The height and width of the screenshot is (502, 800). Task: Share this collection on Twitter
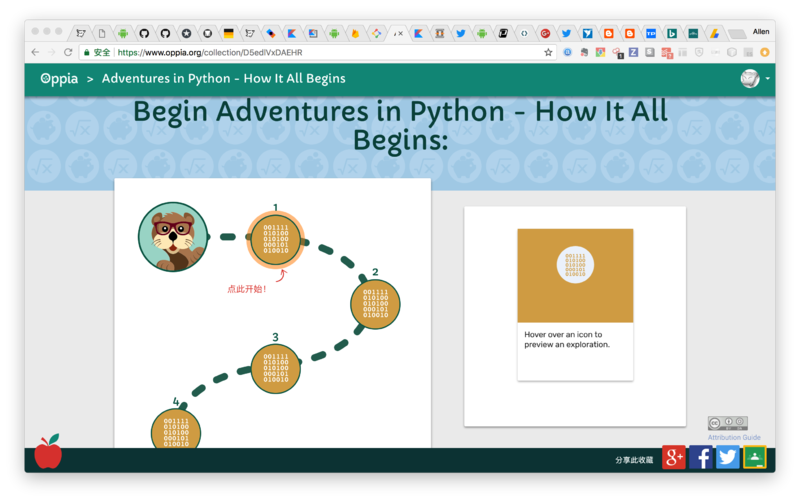728,458
